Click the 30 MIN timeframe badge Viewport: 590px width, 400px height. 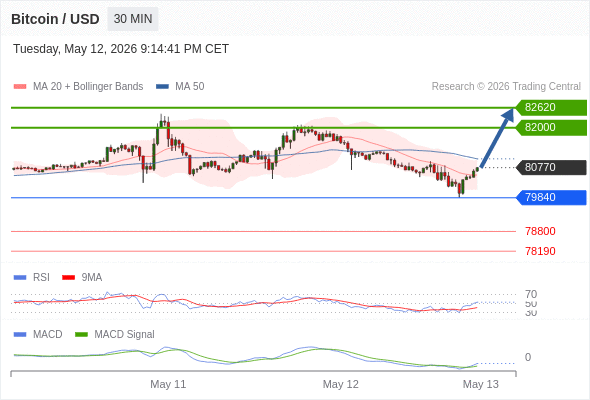[133, 19]
